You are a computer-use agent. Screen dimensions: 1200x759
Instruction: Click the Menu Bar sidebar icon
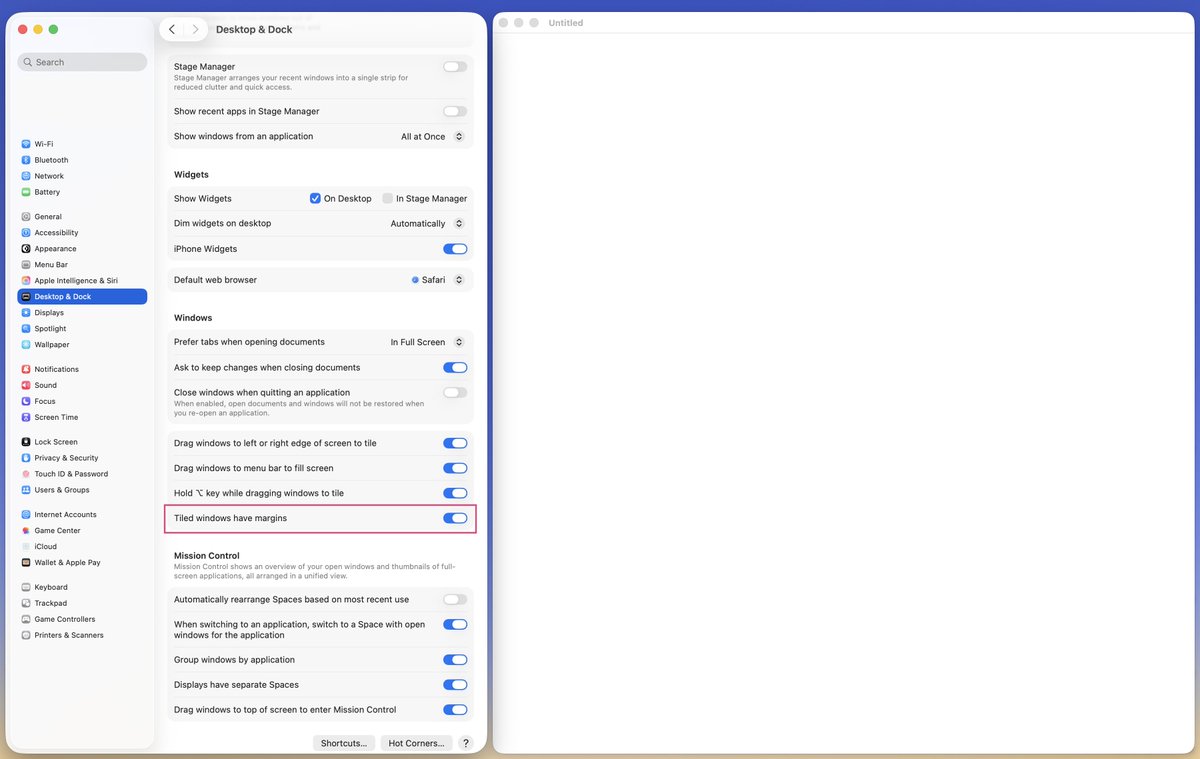tap(26, 265)
